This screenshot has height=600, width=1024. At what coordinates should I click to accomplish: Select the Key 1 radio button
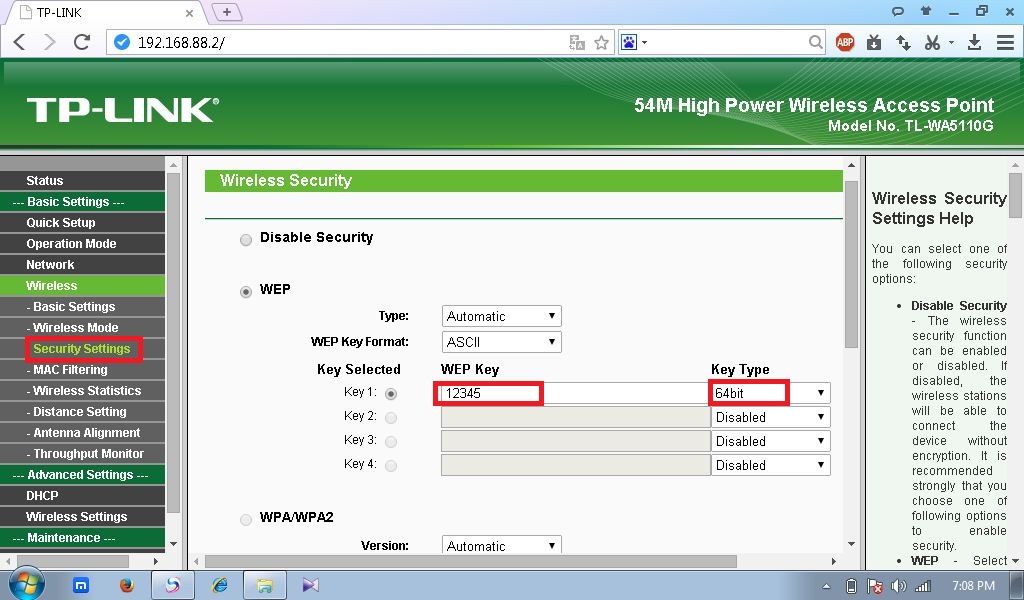[x=391, y=394]
